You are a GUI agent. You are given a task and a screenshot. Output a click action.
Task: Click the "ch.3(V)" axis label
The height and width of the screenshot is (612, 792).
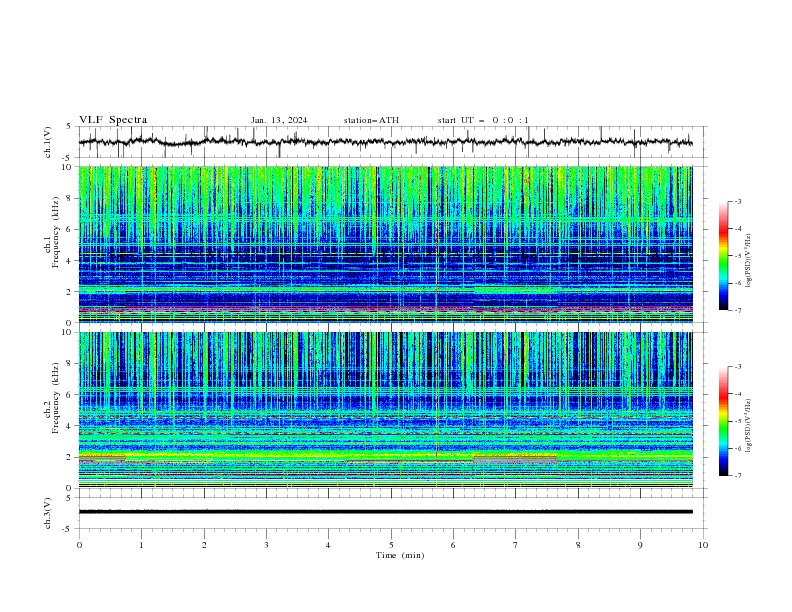click(x=48, y=513)
